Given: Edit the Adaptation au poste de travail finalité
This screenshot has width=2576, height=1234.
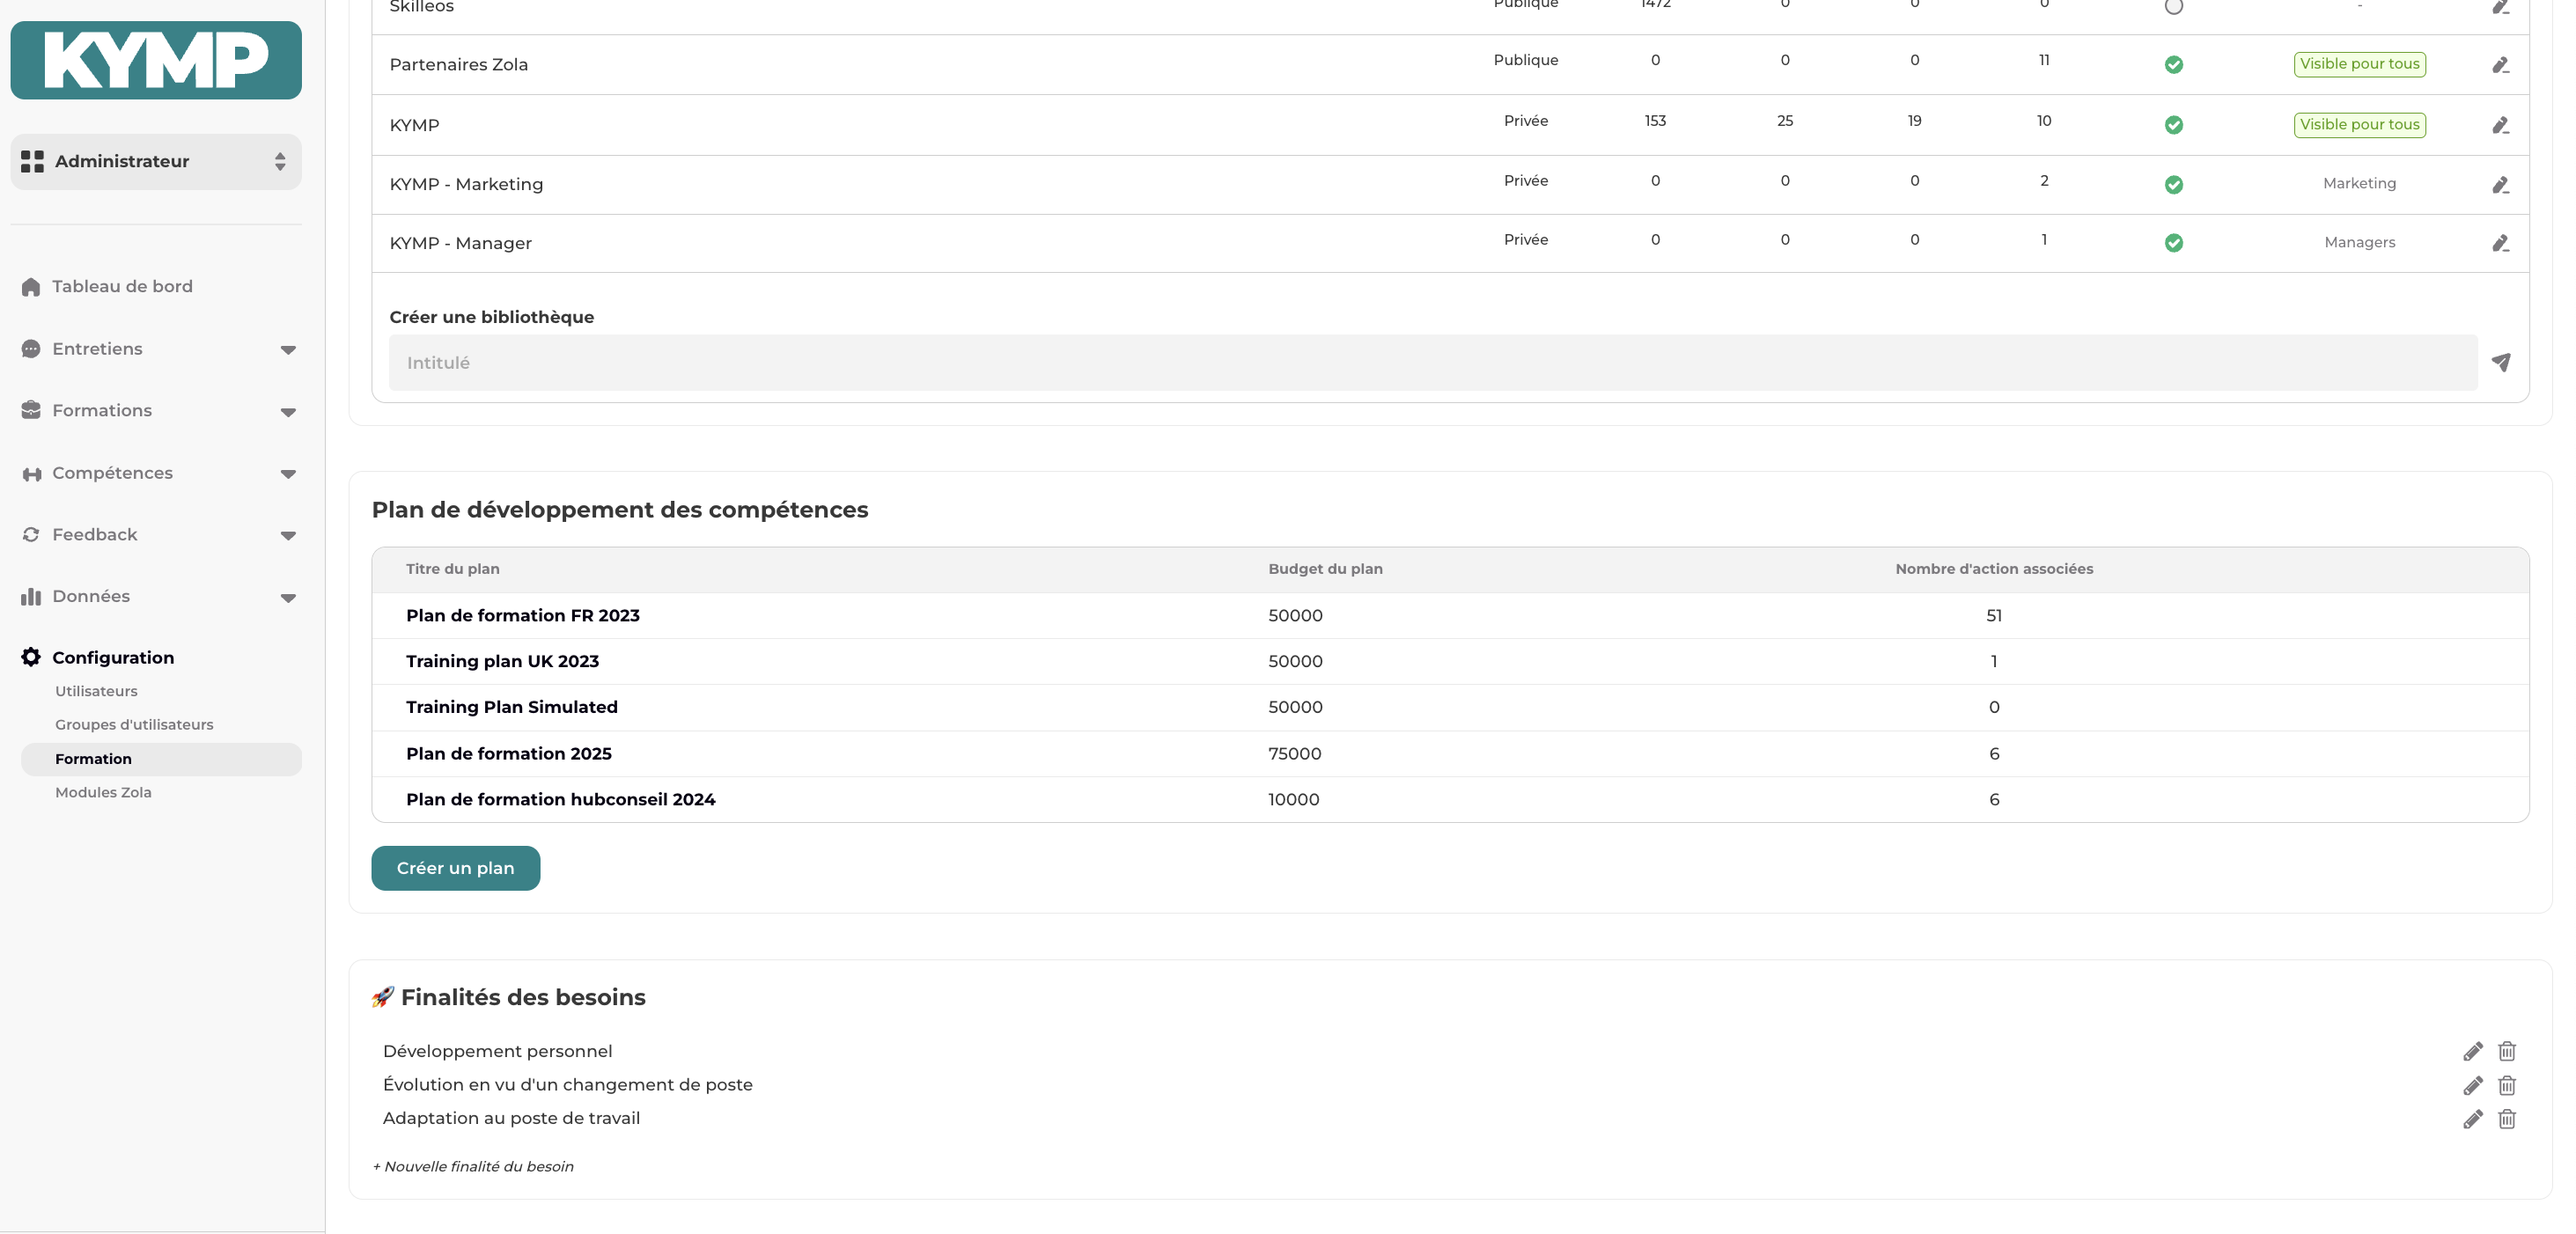Looking at the screenshot, I should [x=2472, y=1119].
